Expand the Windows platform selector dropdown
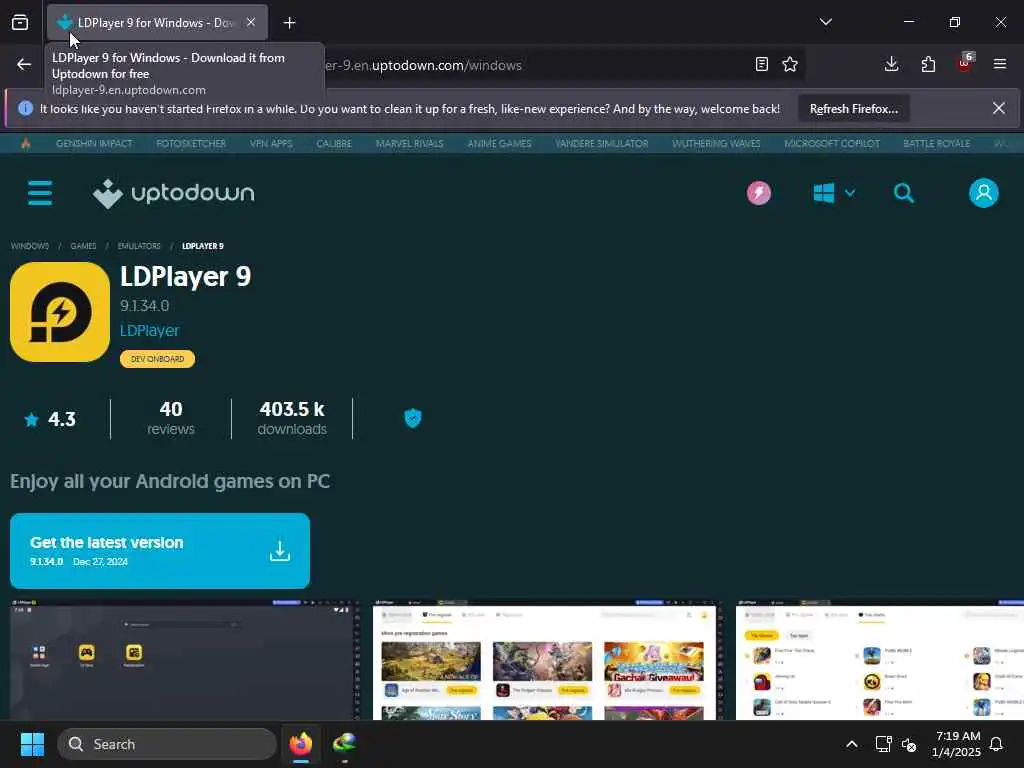The height and width of the screenshot is (768, 1024). [834, 193]
